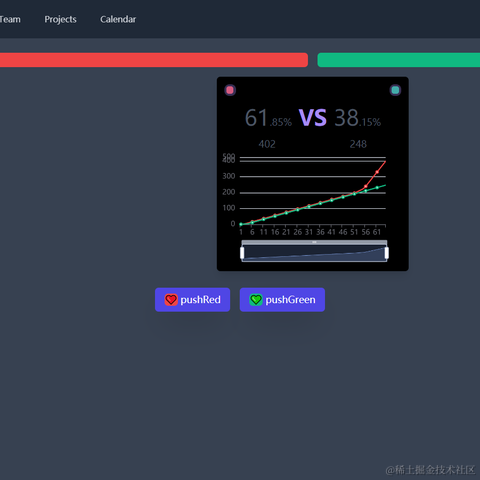The image size is (480, 480).
Task: Click the 61.85% red percentage text
Action: point(268,118)
